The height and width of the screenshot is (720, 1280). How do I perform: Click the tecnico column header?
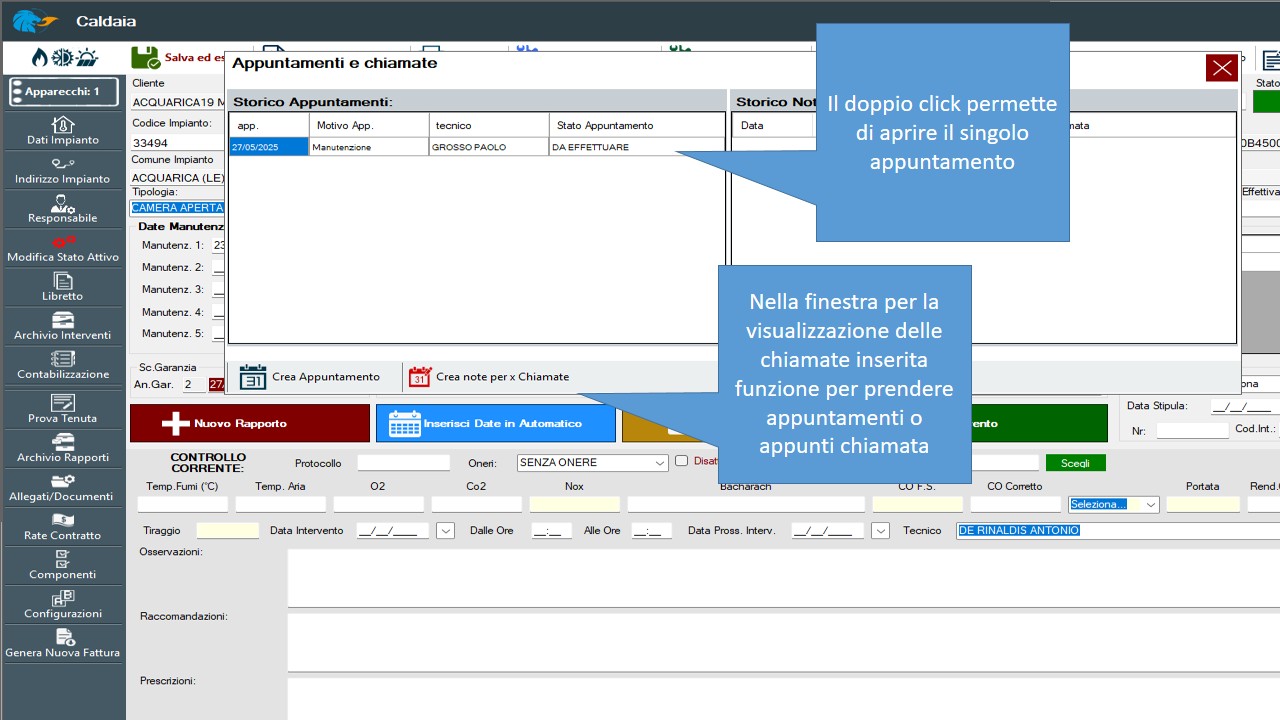coord(489,125)
